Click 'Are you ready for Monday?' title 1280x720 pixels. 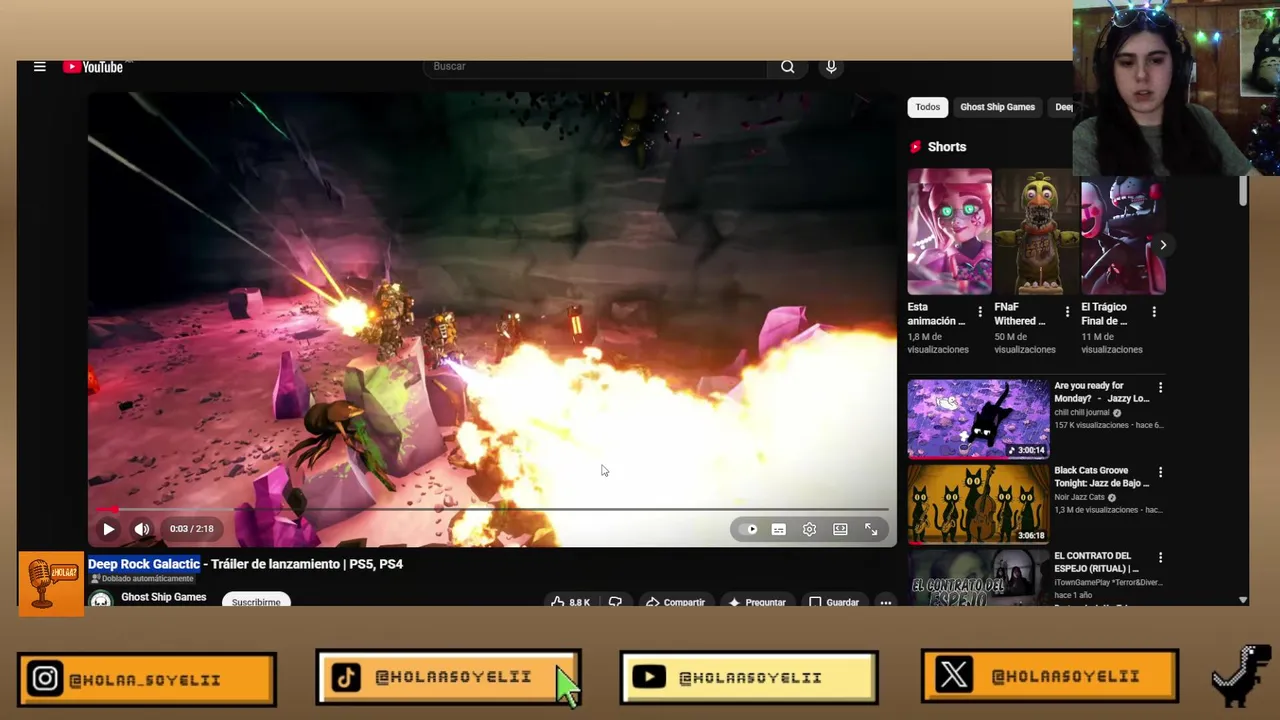[1101, 392]
